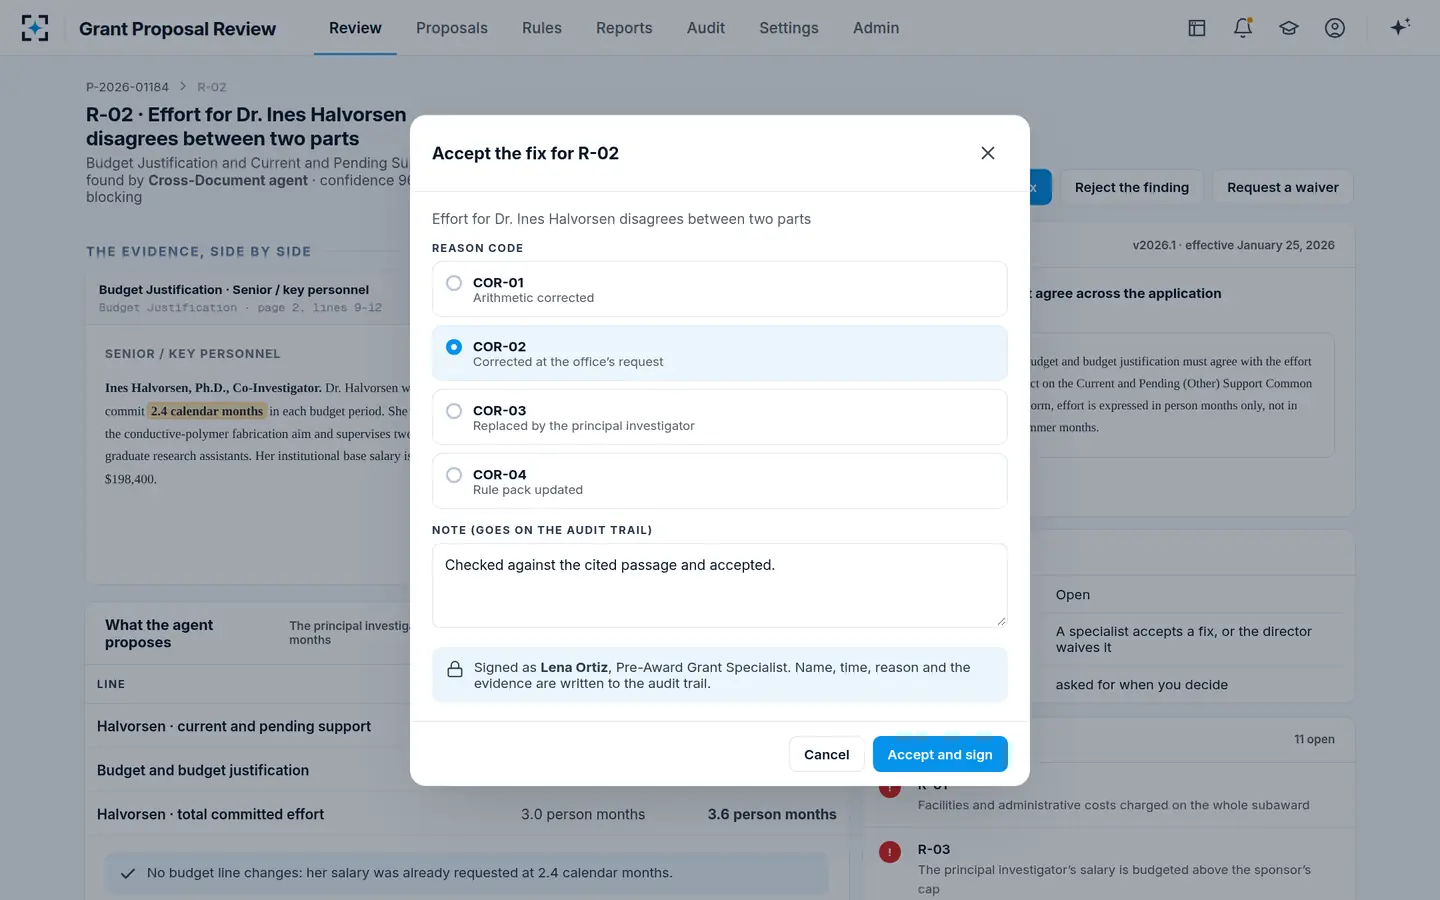
Task: Click the 'Signed as Lena Ortiz' notice
Action: point(720,675)
